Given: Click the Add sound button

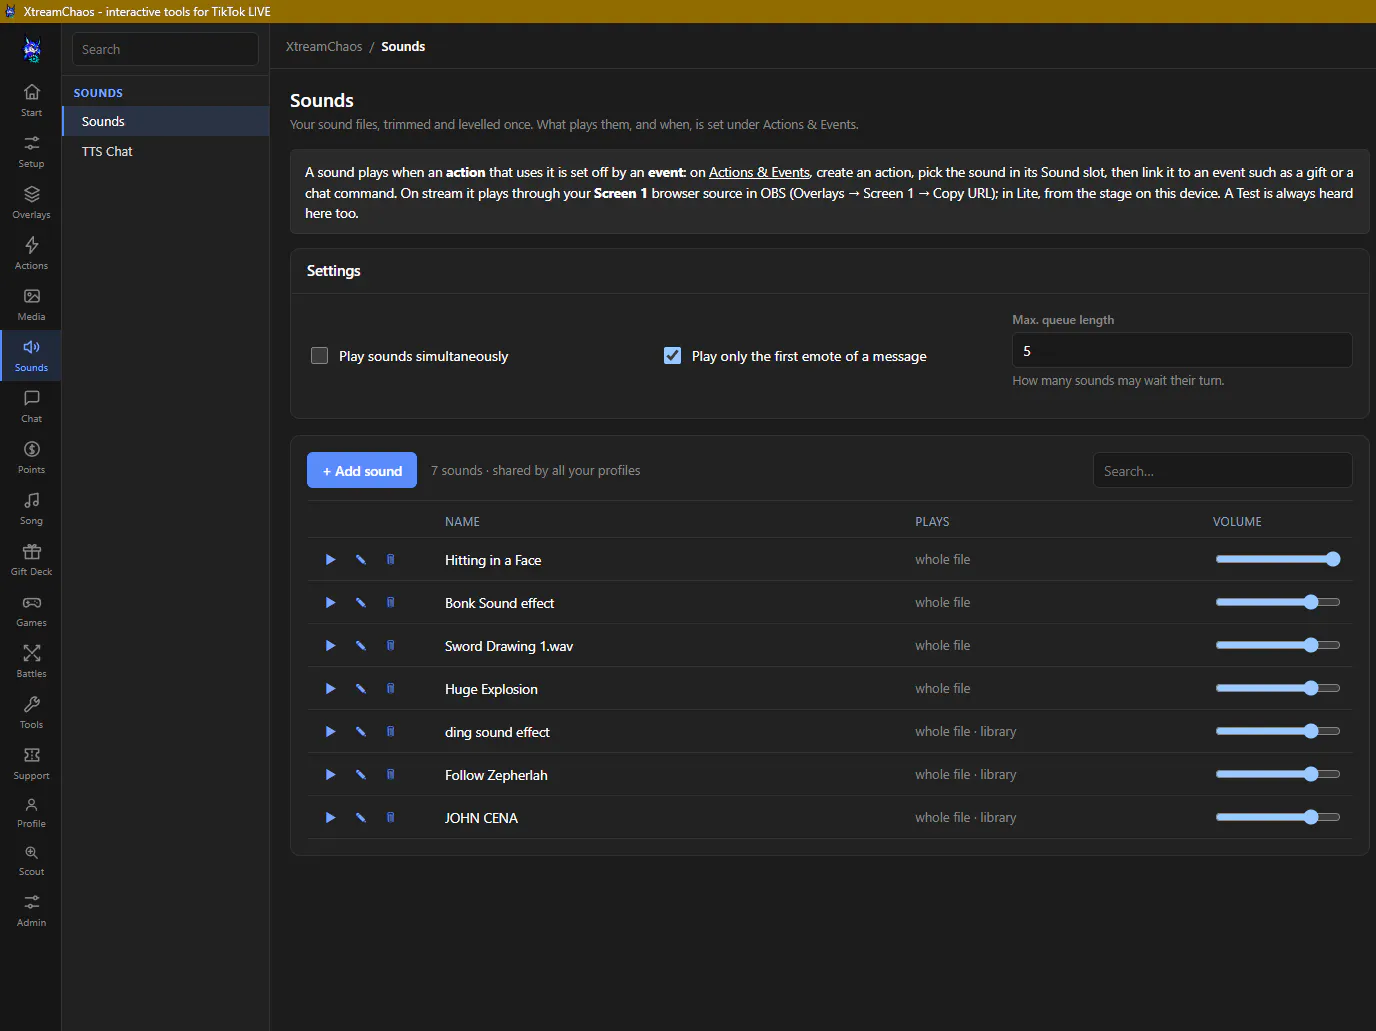Looking at the screenshot, I should tap(362, 471).
